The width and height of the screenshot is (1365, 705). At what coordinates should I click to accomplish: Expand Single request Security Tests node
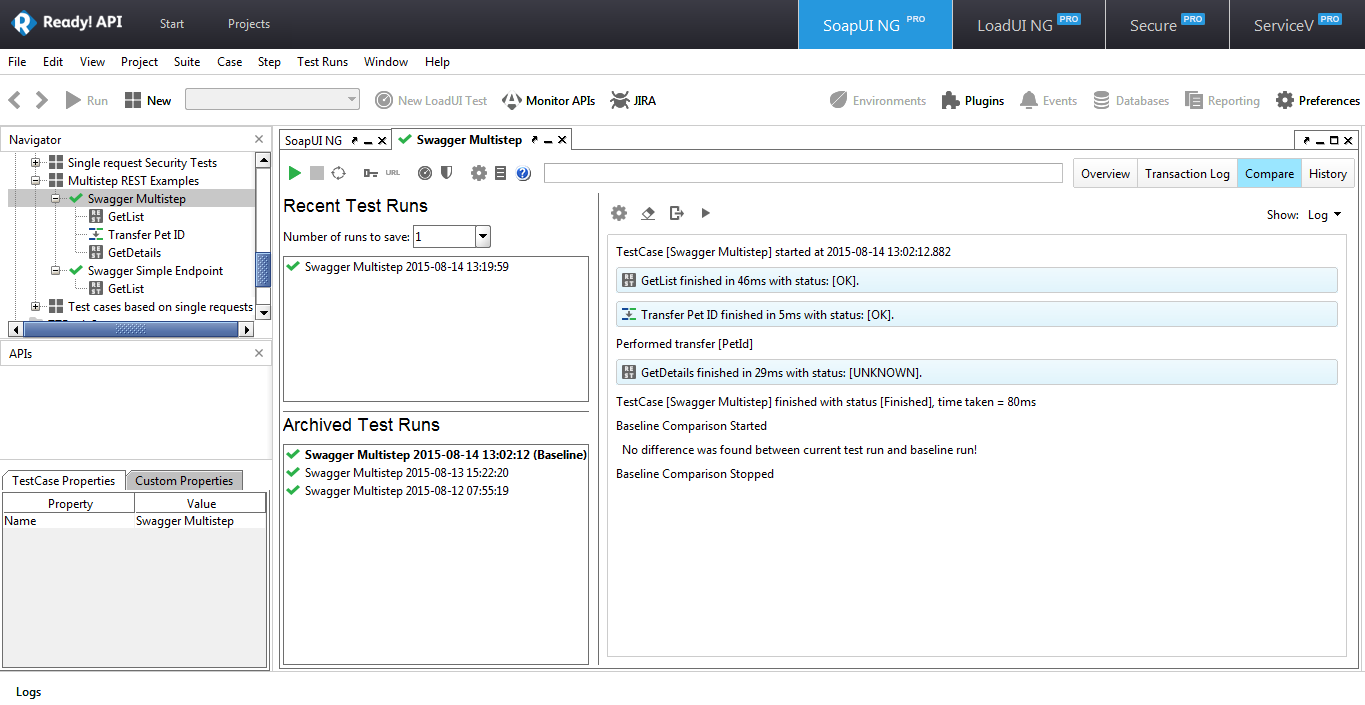coord(36,163)
